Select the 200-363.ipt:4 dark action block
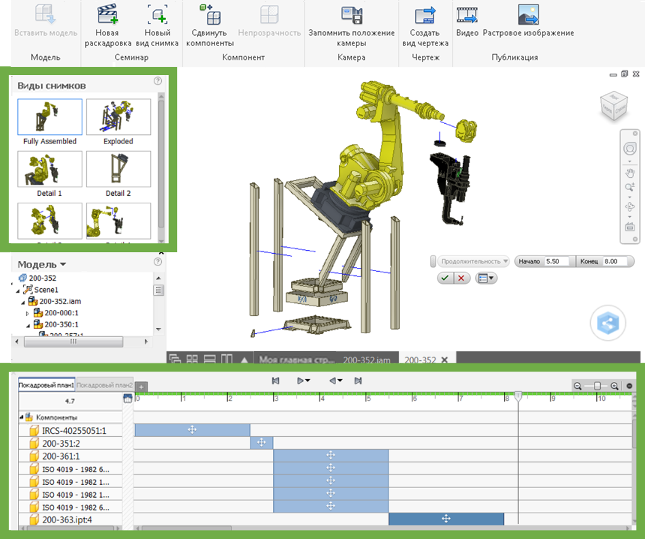This screenshot has width=645, height=539. (446, 519)
